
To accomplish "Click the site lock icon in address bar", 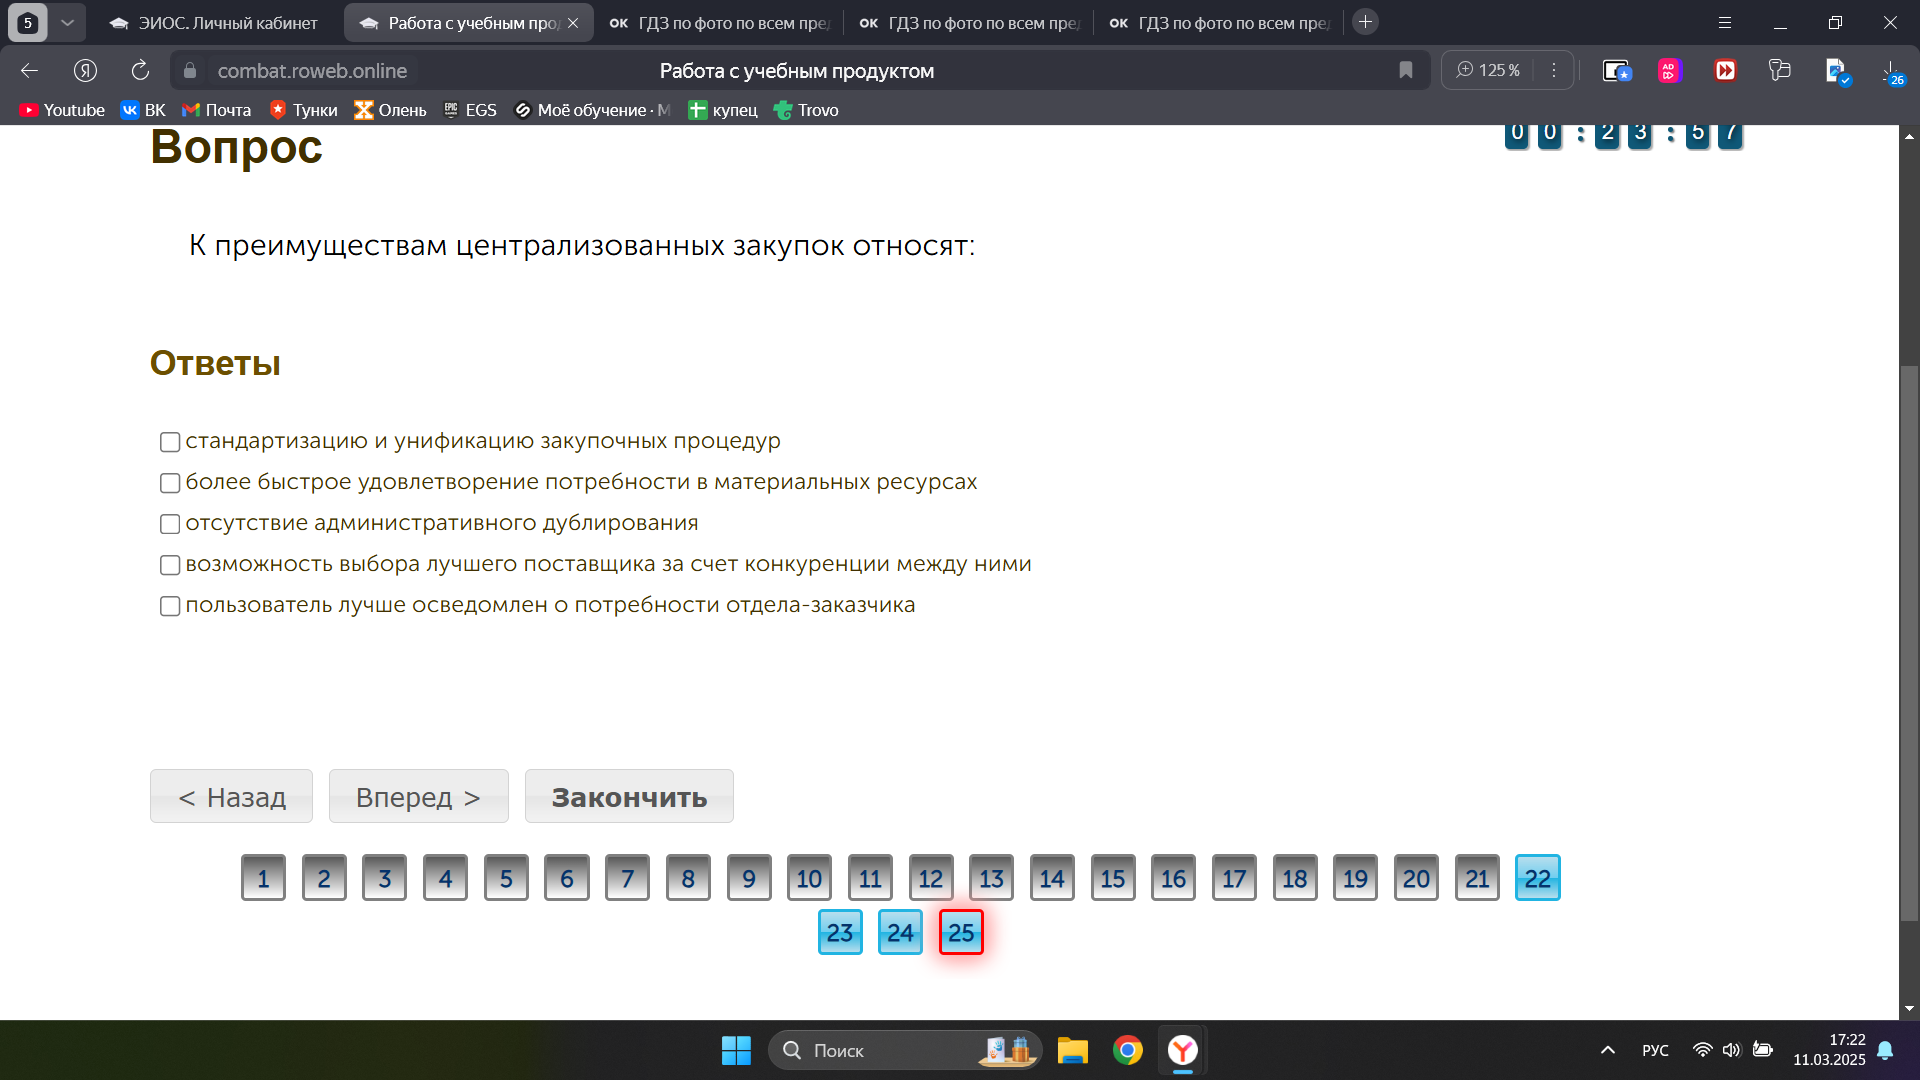I will [189, 70].
